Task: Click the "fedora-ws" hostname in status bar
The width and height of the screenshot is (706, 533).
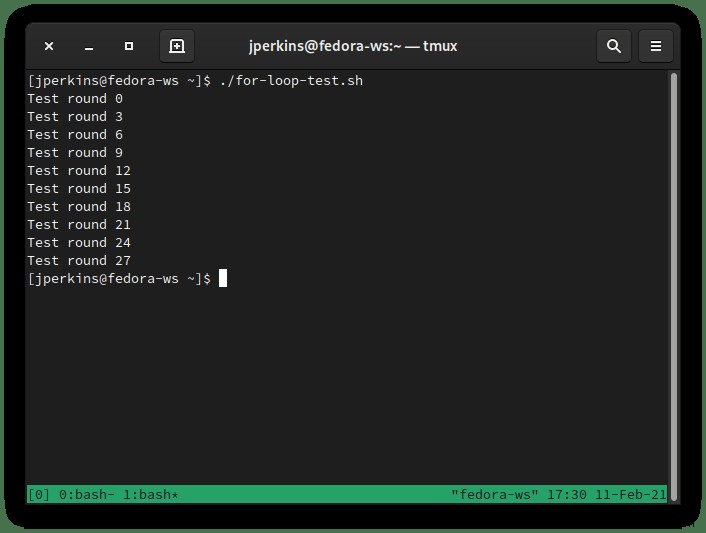Action: [494, 495]
